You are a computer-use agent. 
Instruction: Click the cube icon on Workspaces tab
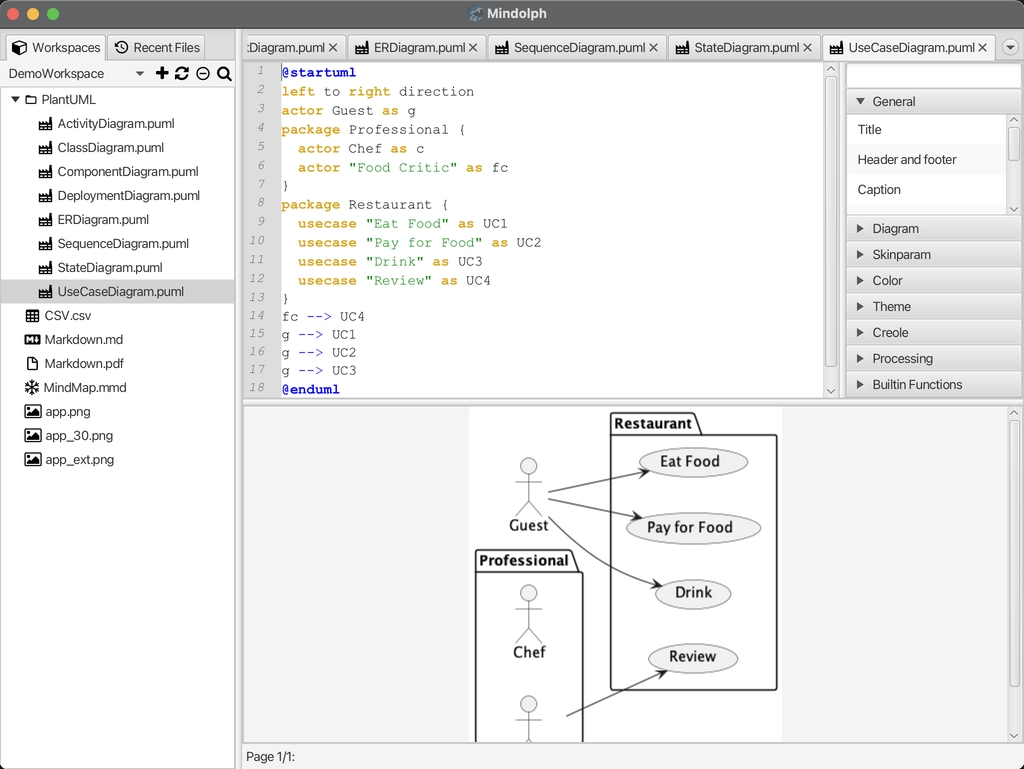(x=20, y=48)
